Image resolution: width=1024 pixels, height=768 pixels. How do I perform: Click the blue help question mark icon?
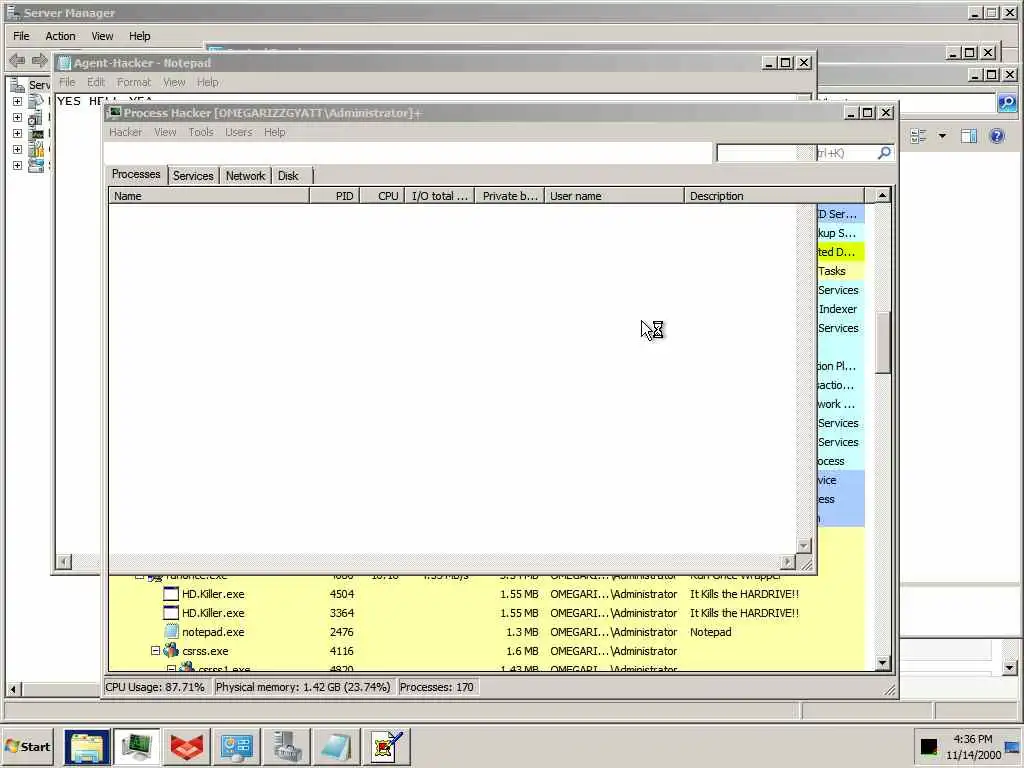click(997, 136)
